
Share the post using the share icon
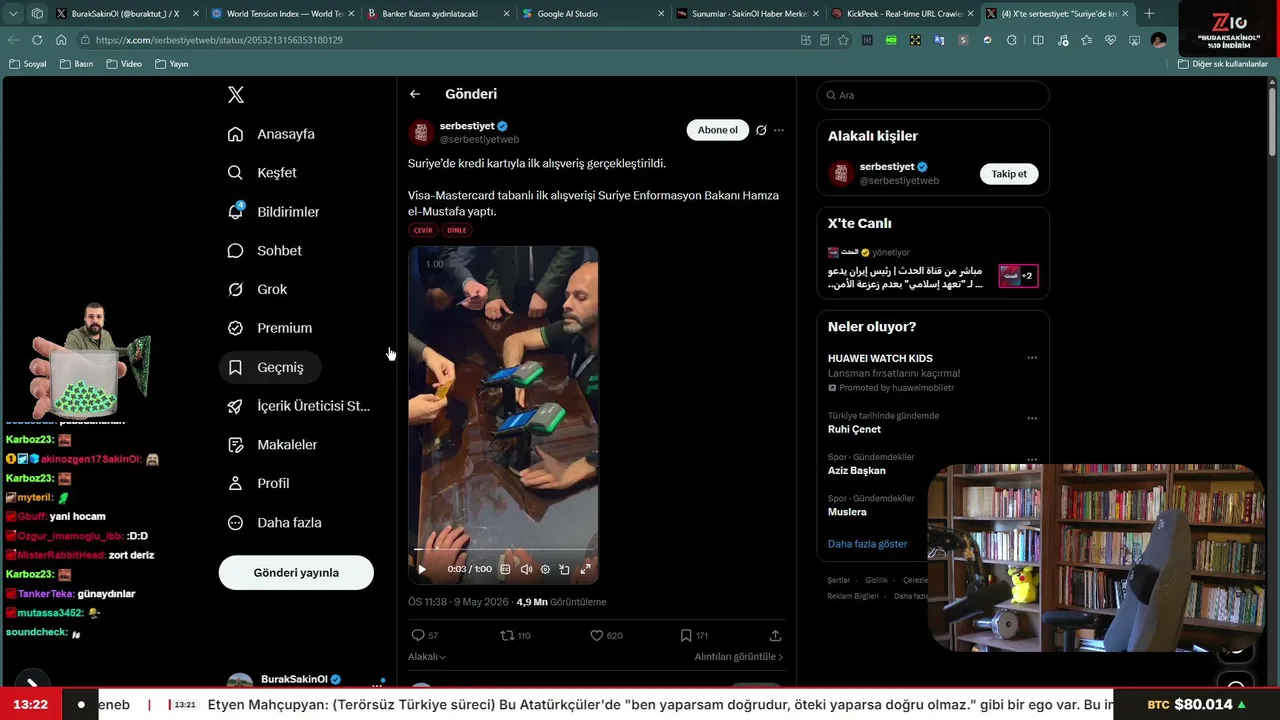775,635
